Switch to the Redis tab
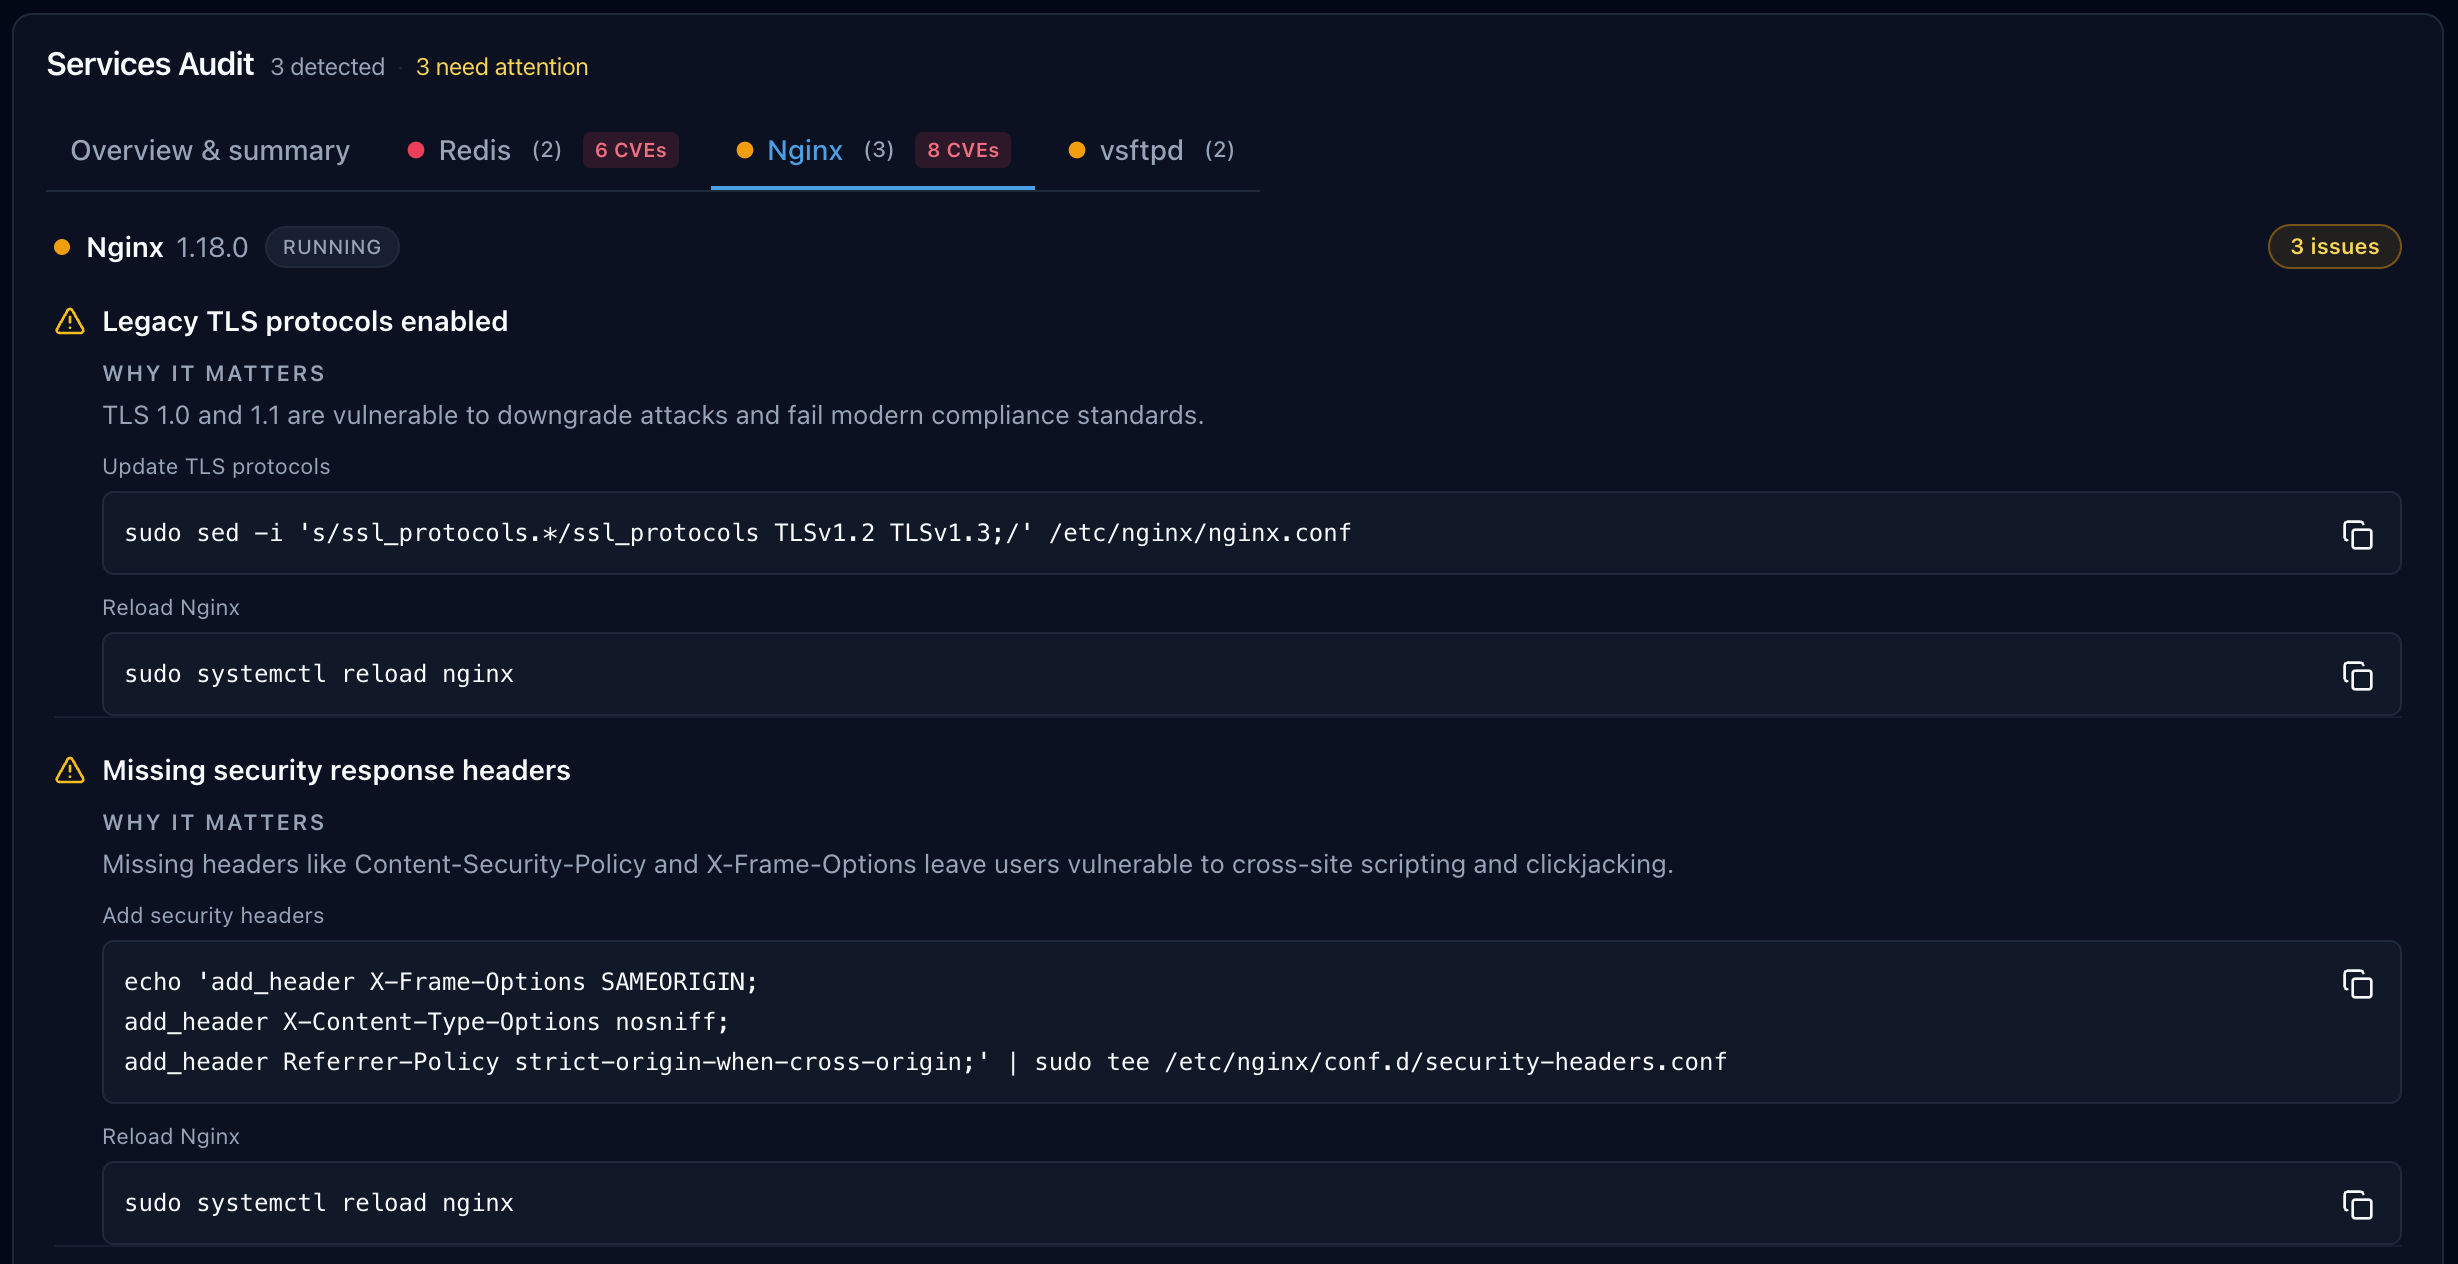The width and height of the screenshot is (2458, 1264). coord(542,150)
